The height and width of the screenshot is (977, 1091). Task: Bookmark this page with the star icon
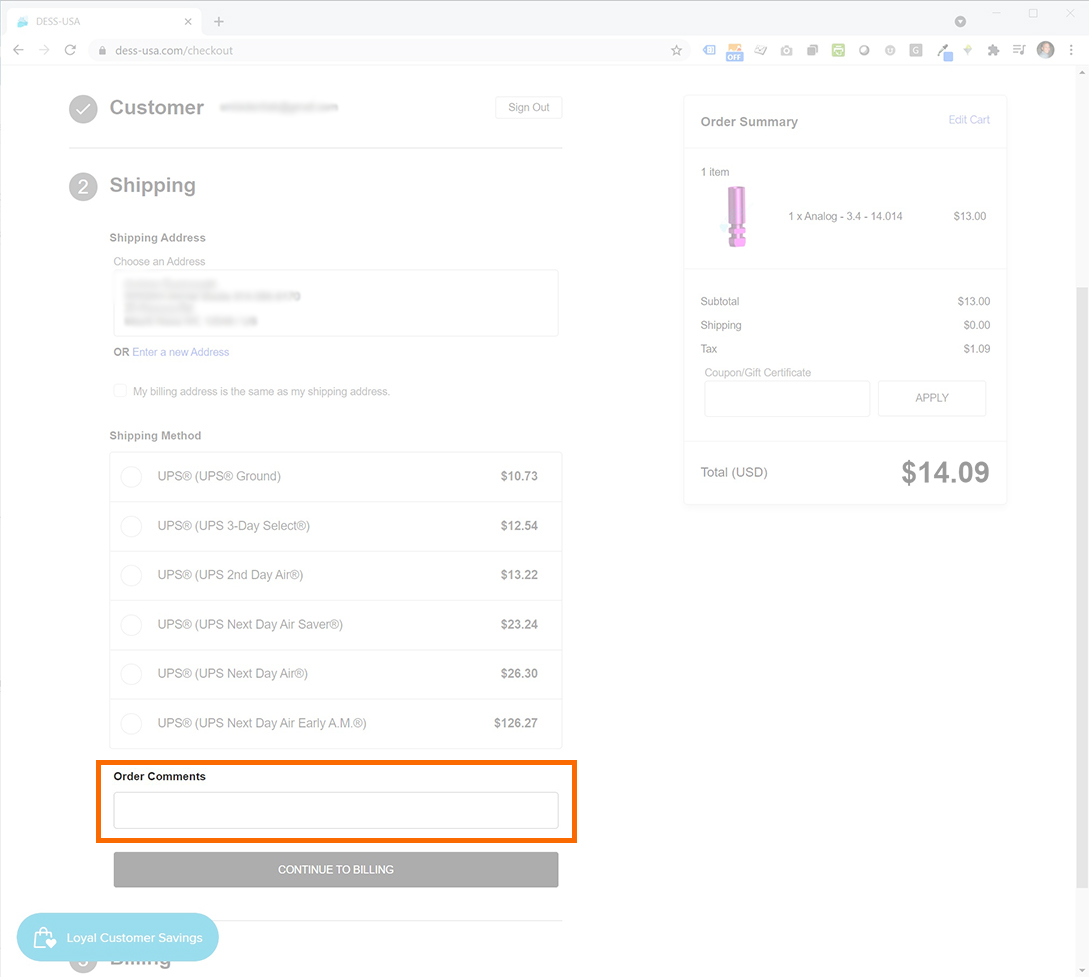point(676,50)
